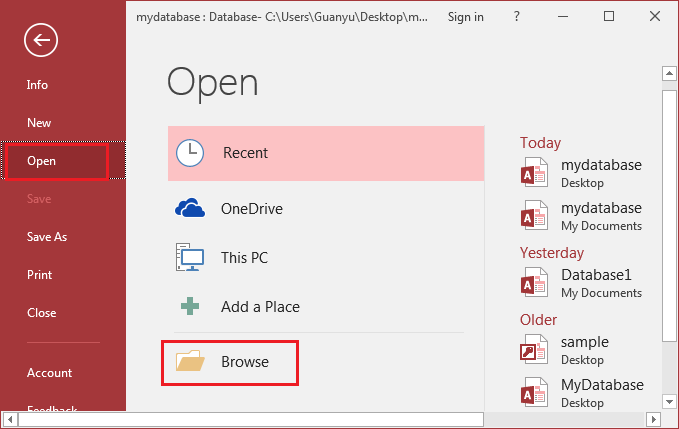The width and height of the screenshot is (679, 429).
Task: Open today's mydatabase Desktop file name
Action: 601,165
